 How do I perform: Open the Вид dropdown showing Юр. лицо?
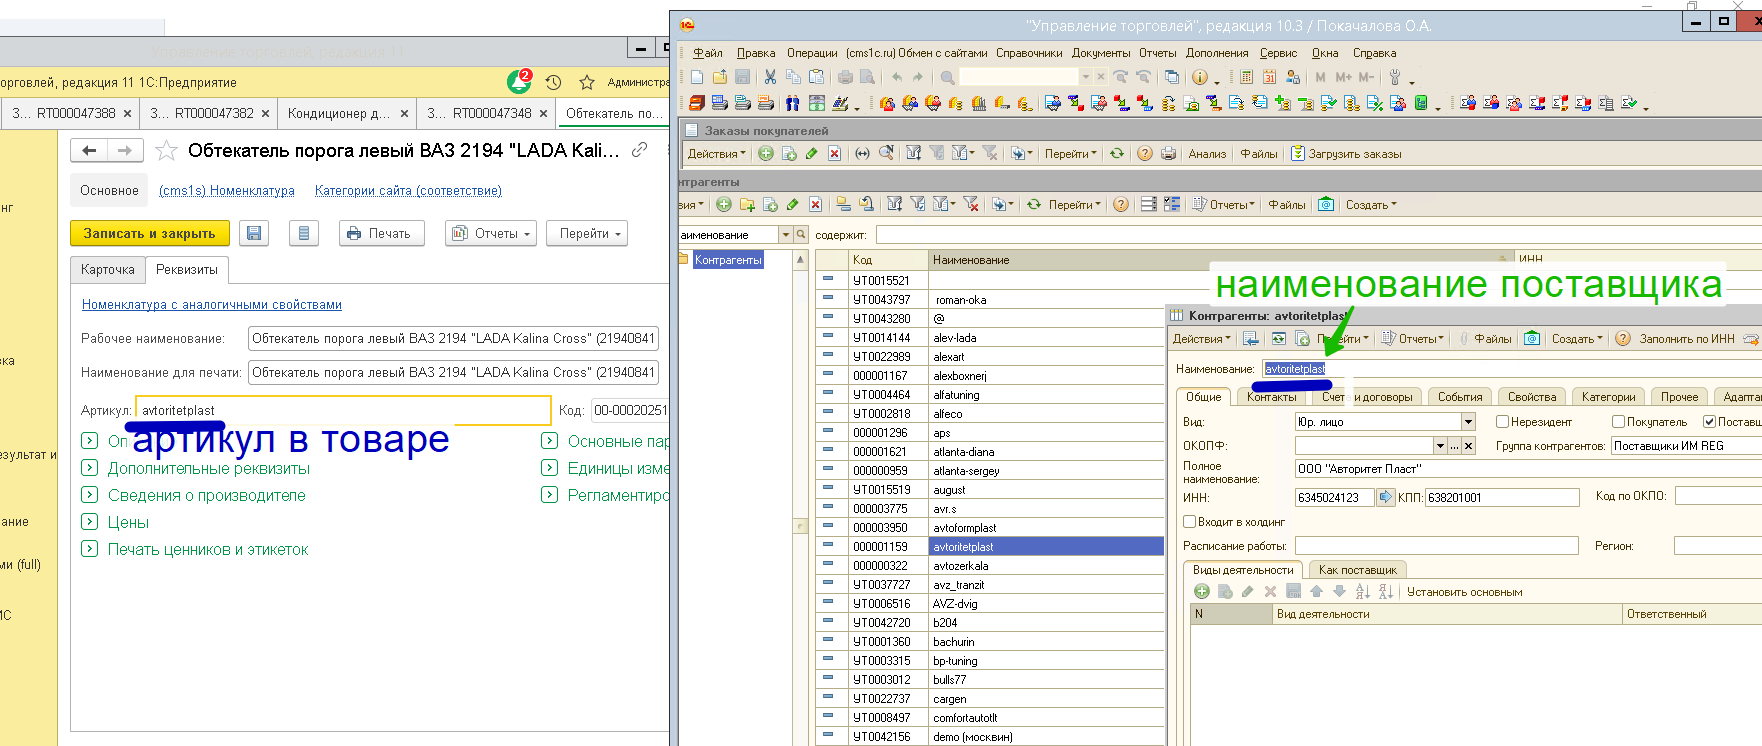point(1468,422)
